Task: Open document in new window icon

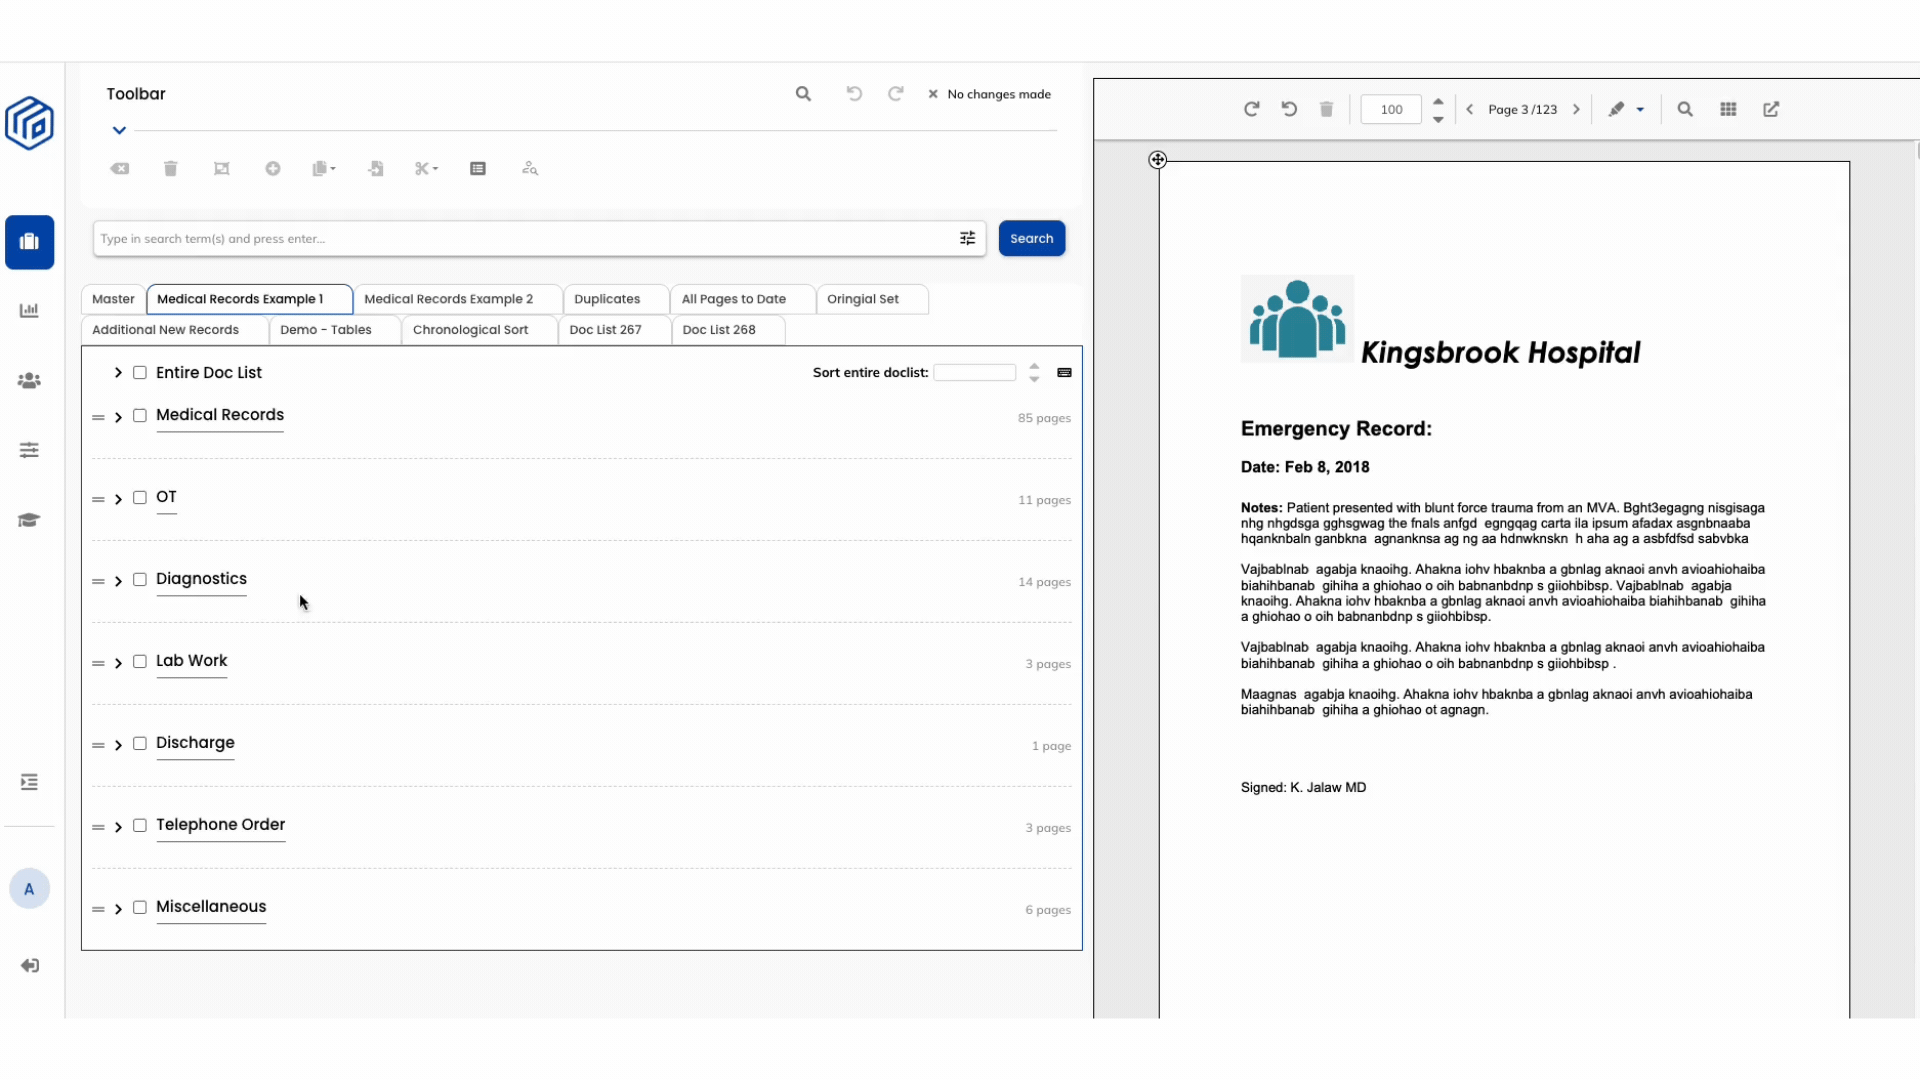Action: (1771, 109)
